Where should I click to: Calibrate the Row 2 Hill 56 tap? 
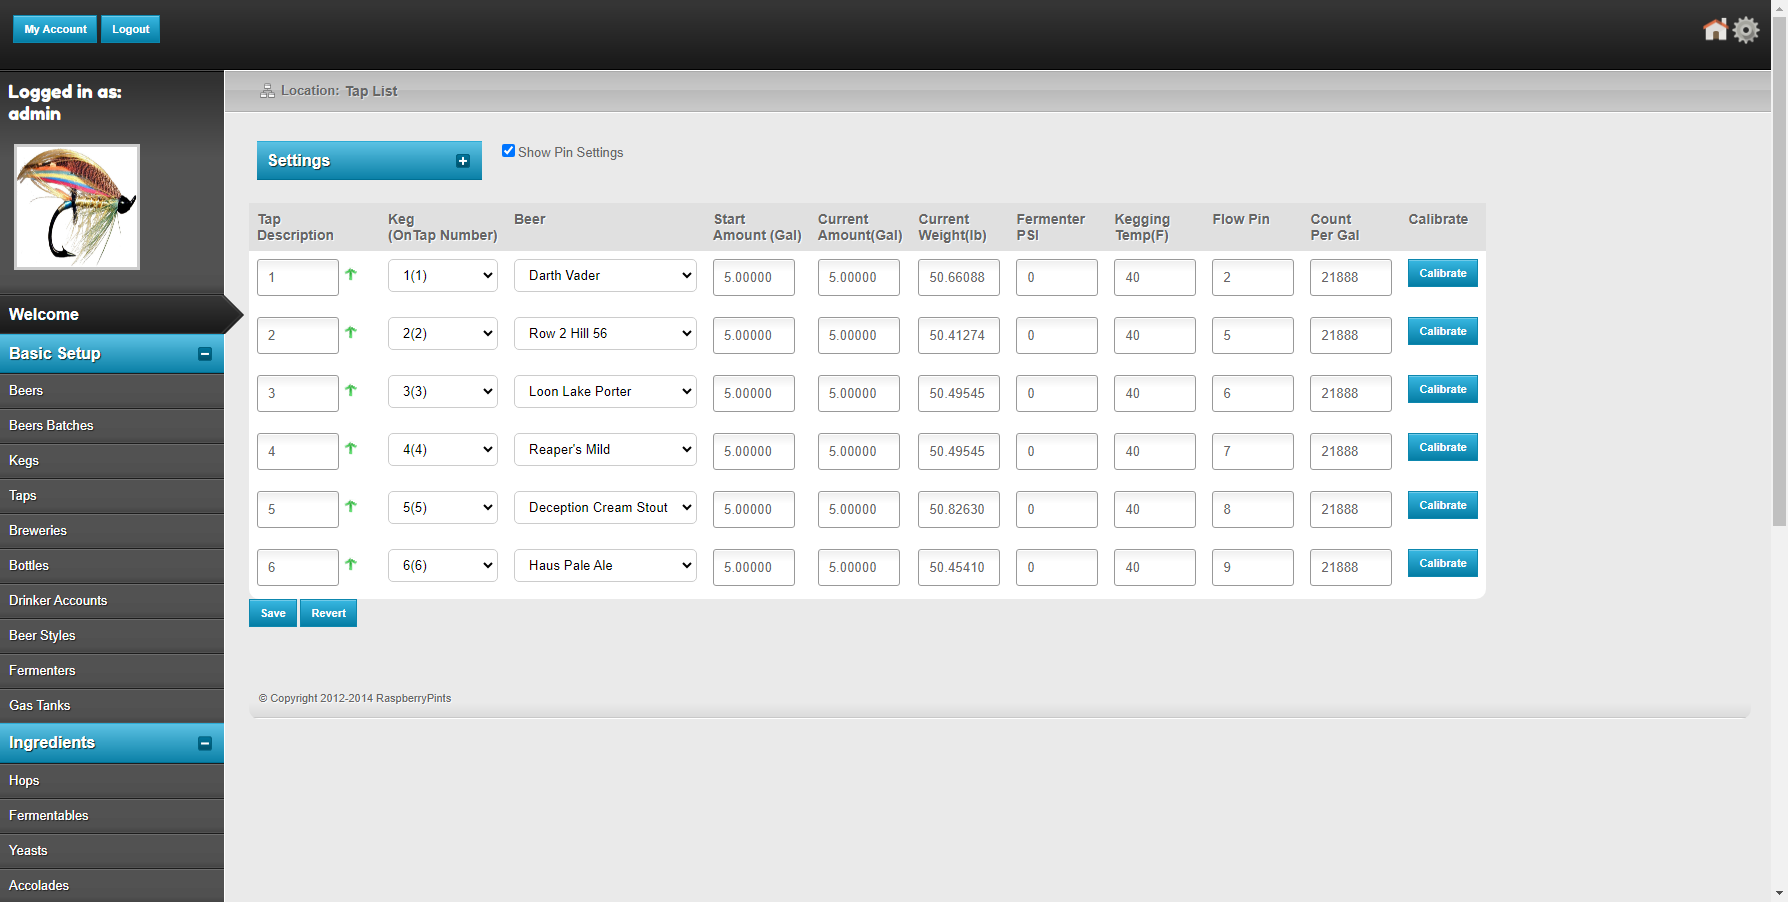[1443, 331]
